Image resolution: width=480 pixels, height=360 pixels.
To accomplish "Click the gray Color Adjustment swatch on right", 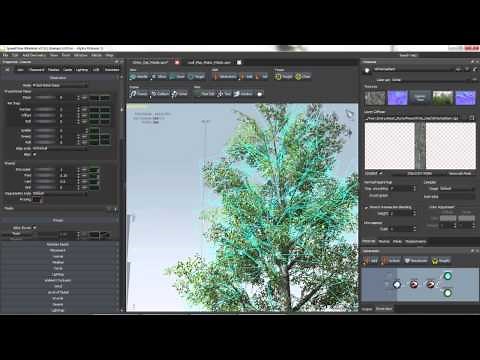I will [x=466, y=219].
